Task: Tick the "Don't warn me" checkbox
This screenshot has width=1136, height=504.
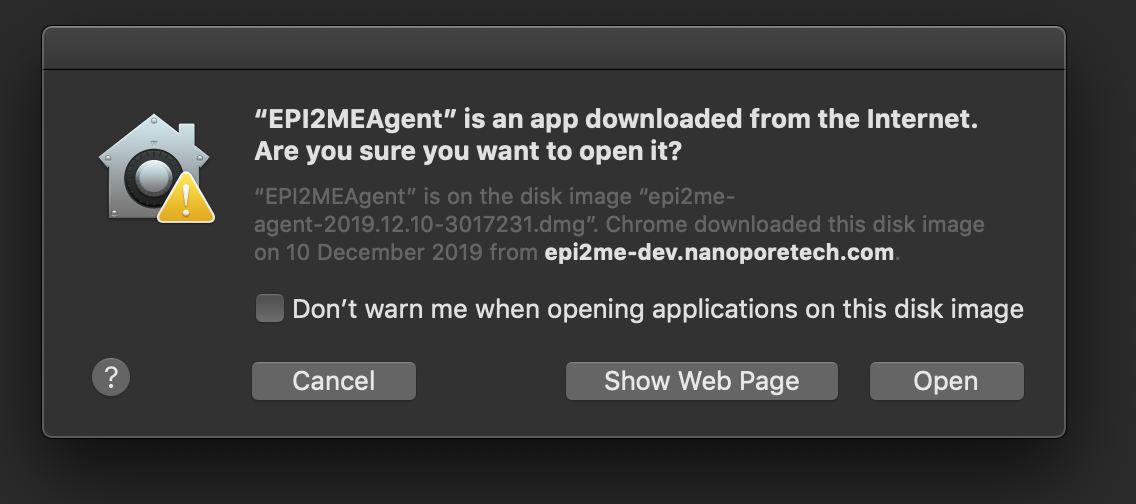Action: point(270,308)
